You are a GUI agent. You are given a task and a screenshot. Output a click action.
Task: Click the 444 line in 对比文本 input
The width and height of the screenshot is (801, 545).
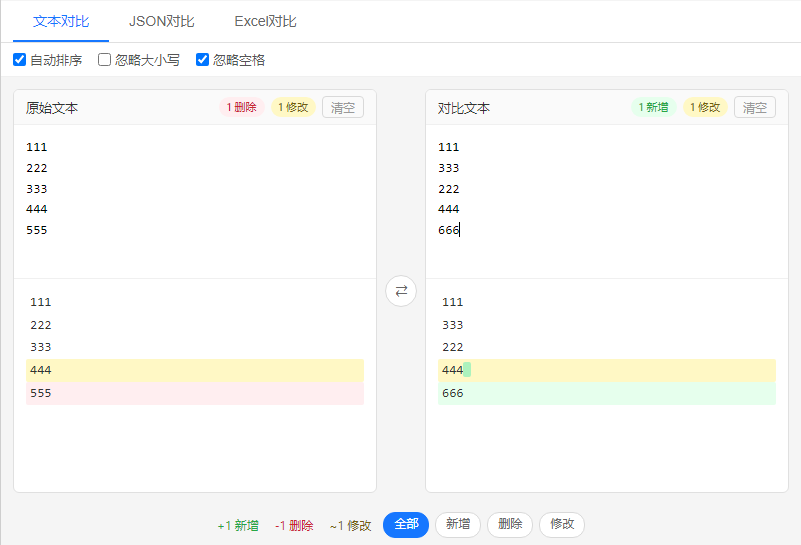(449, 209)
